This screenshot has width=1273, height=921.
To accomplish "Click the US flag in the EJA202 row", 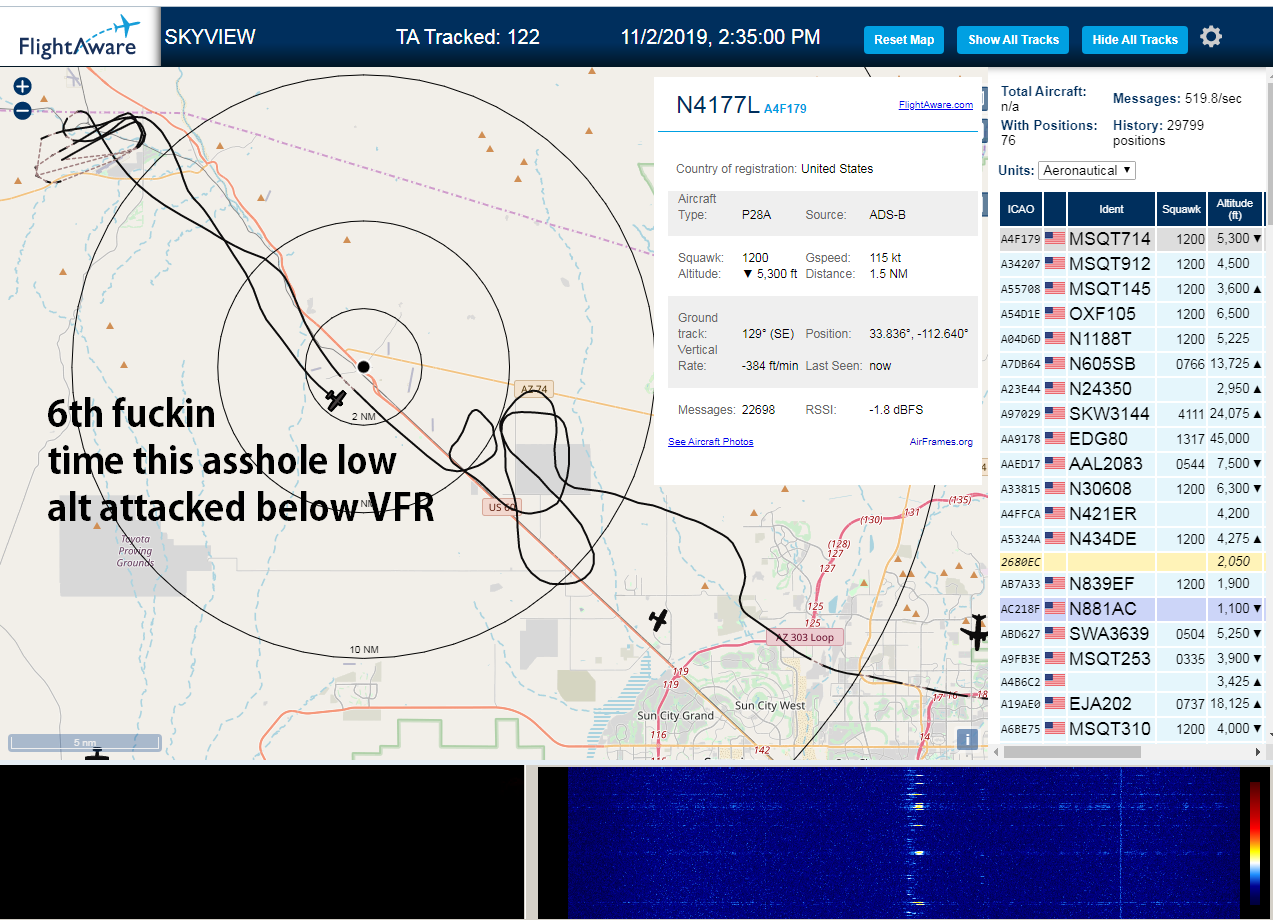I will tap(1054, 704).
